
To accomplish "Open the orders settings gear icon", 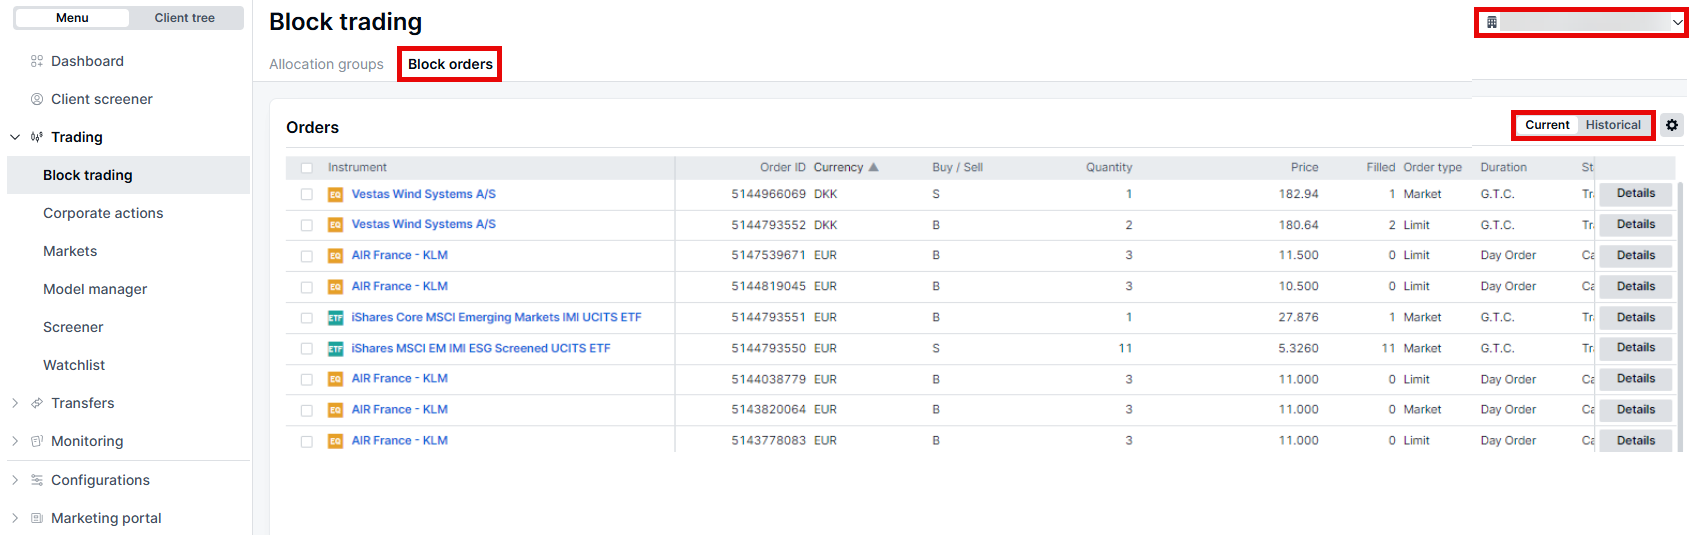I will point(1671,125).
